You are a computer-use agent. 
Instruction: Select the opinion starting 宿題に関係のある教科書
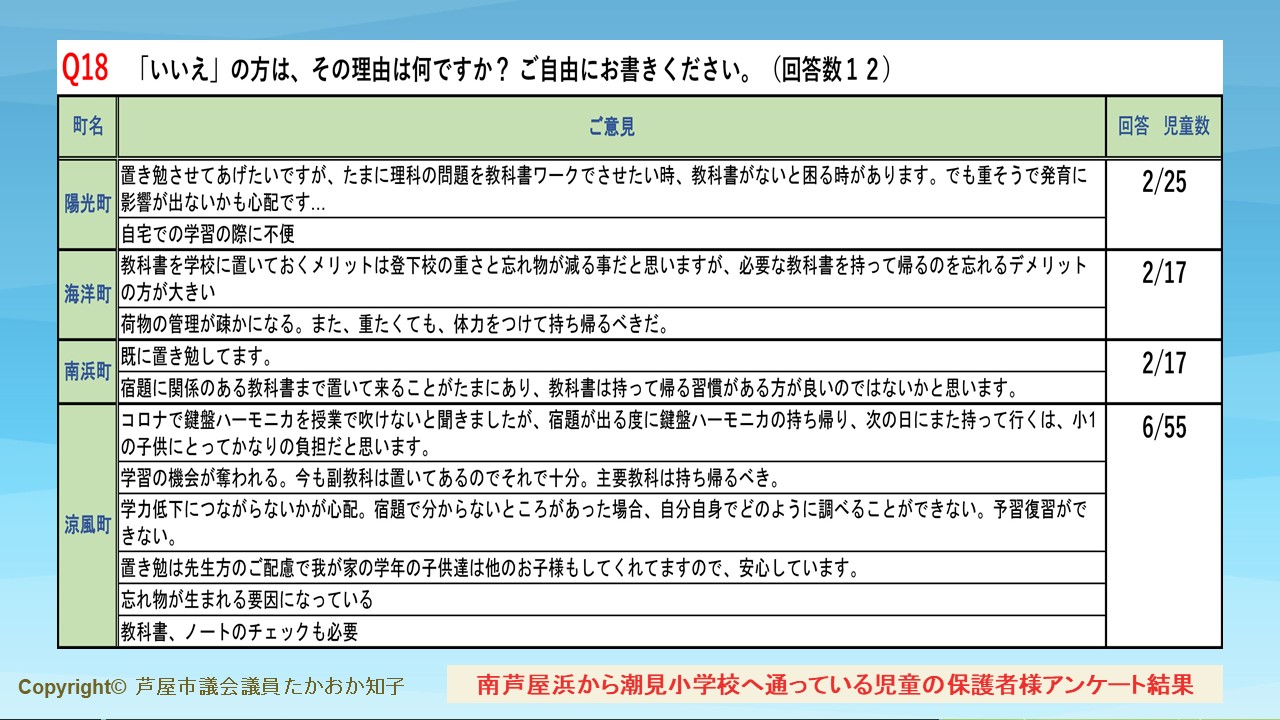click(x=611, y=388)
